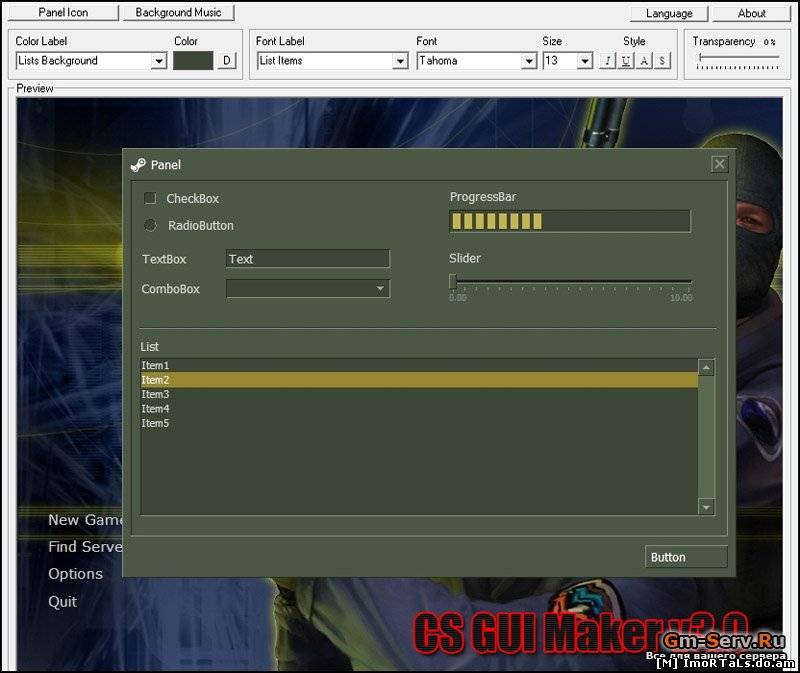Open the Background Music menu
Screen dimensions: 800x673
[178, 13]
